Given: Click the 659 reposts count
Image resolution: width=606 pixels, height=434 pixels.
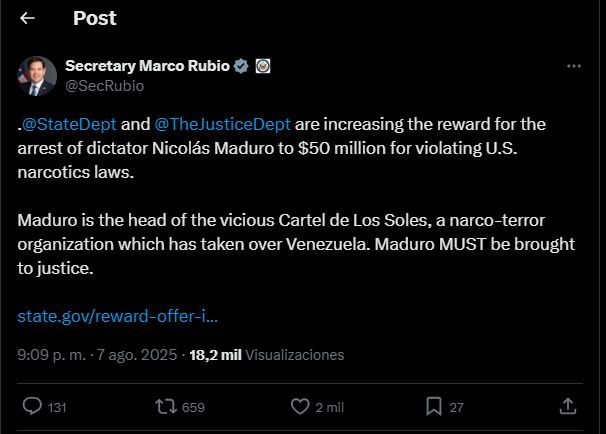Looking at the screenshot, I should point(193,407).
